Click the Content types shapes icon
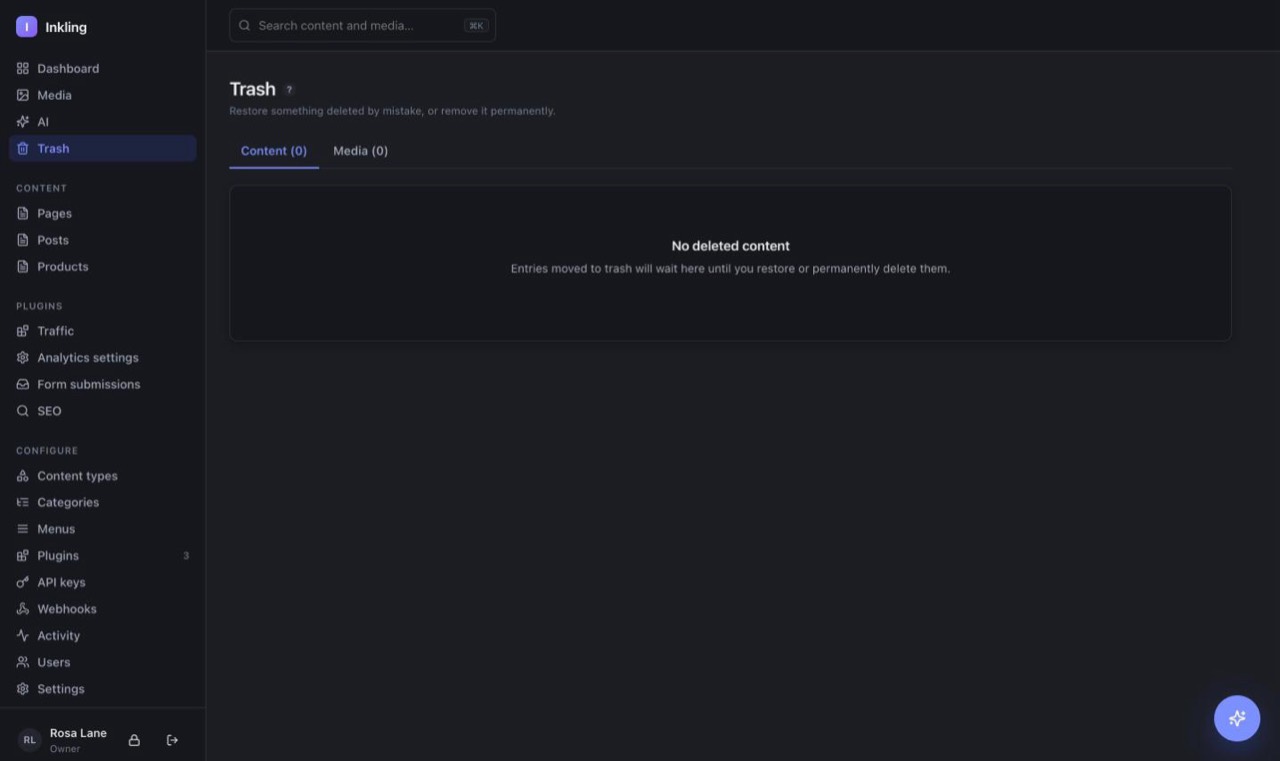The image size is (1280, 761). pos(23,476)
